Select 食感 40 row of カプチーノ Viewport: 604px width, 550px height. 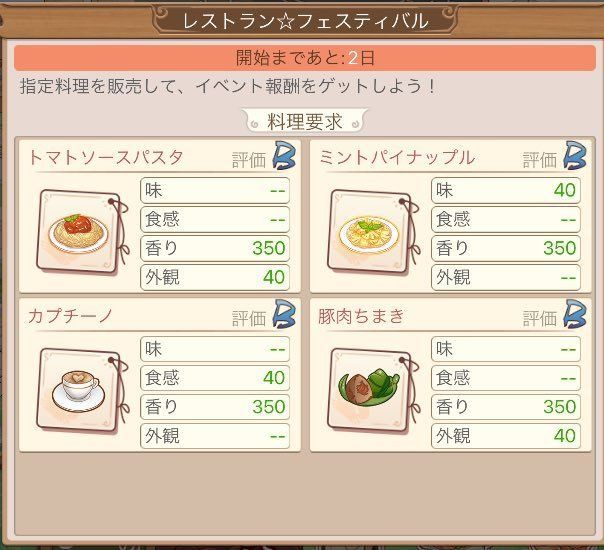[x=214, y=378]
